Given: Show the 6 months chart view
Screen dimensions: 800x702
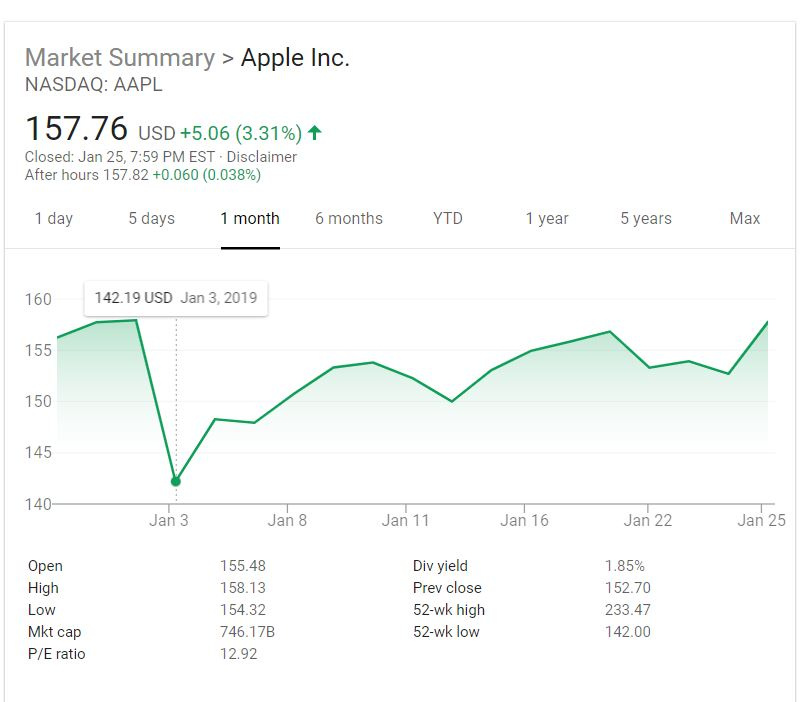Looking at the screenshot, I should 349,219.
